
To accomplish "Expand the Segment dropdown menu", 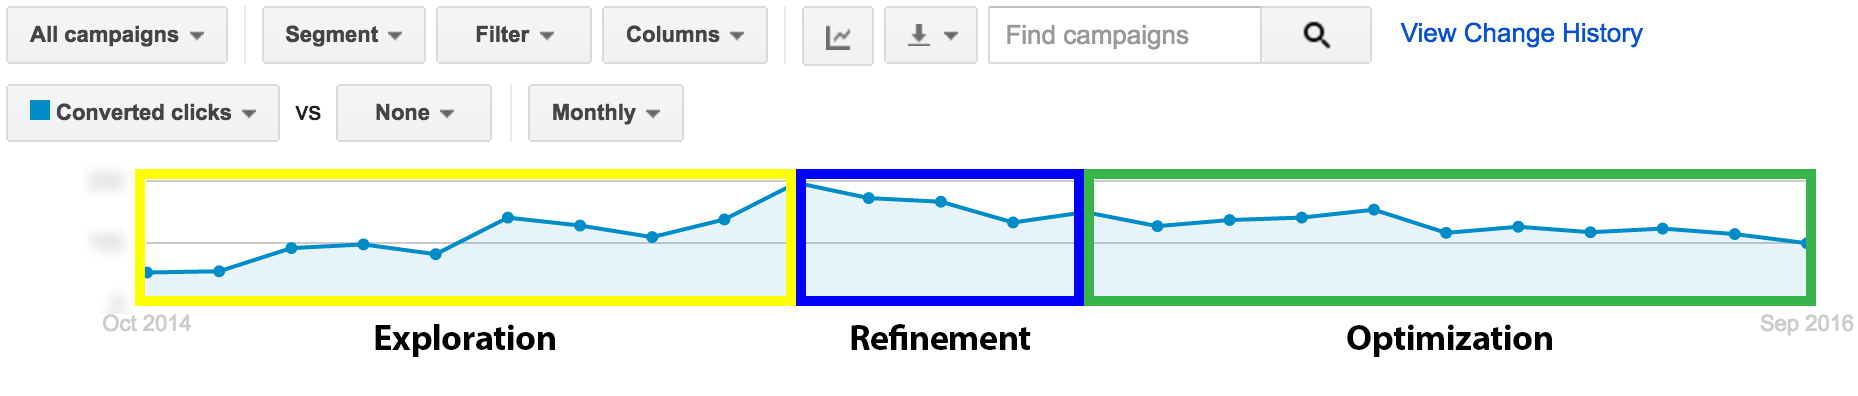I will pyautogui.click(x=344, y=35).
